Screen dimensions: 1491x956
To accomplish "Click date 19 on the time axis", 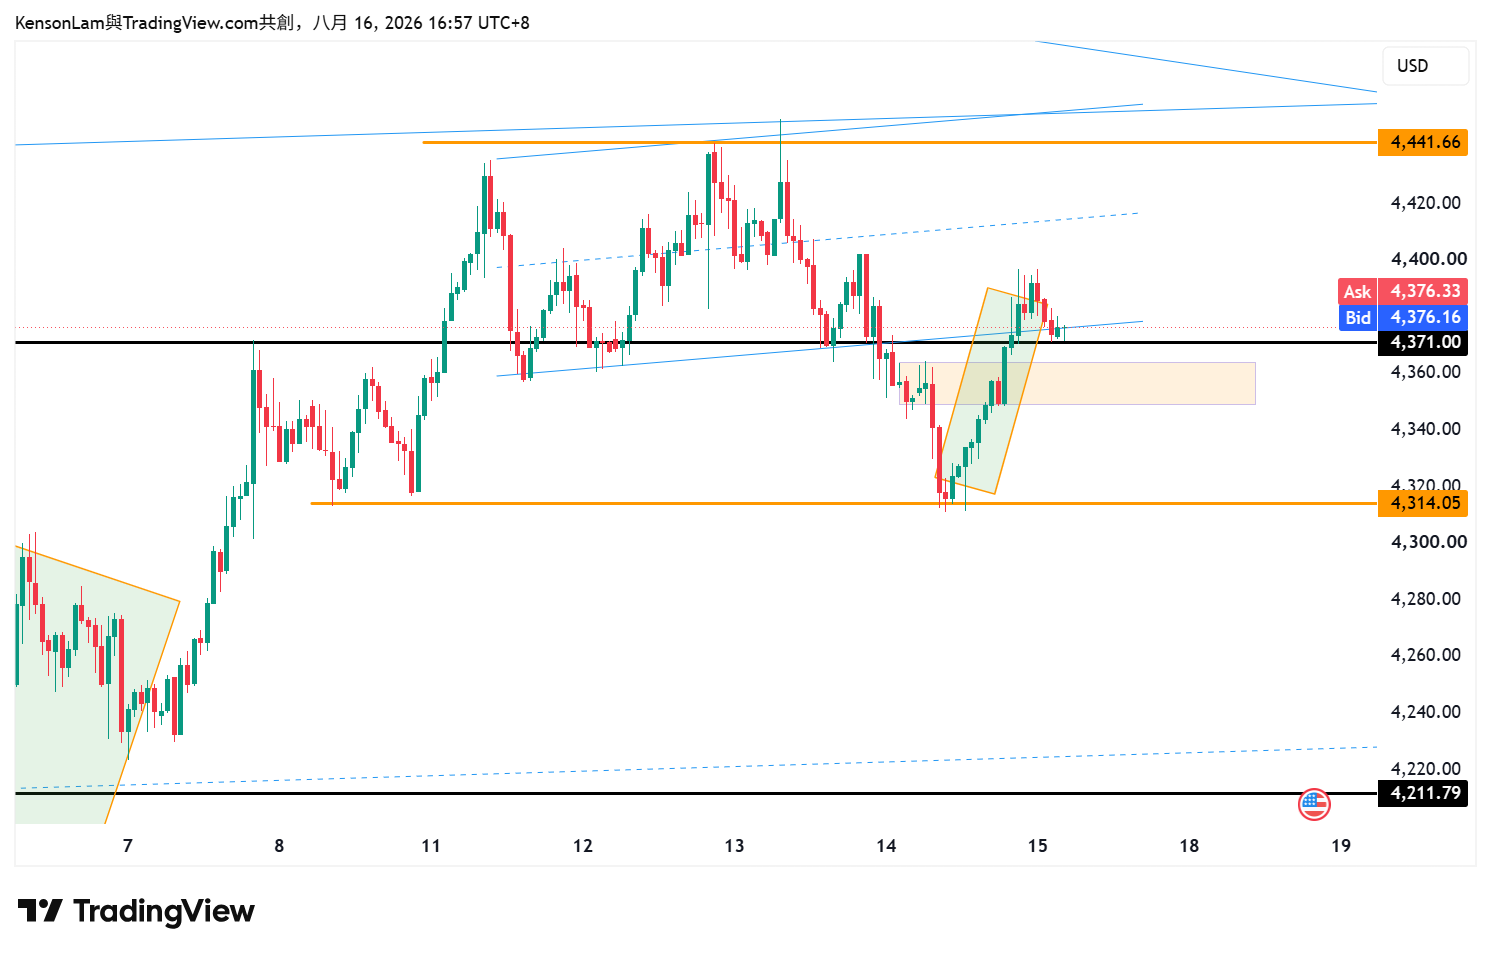I will point(1341,846).
